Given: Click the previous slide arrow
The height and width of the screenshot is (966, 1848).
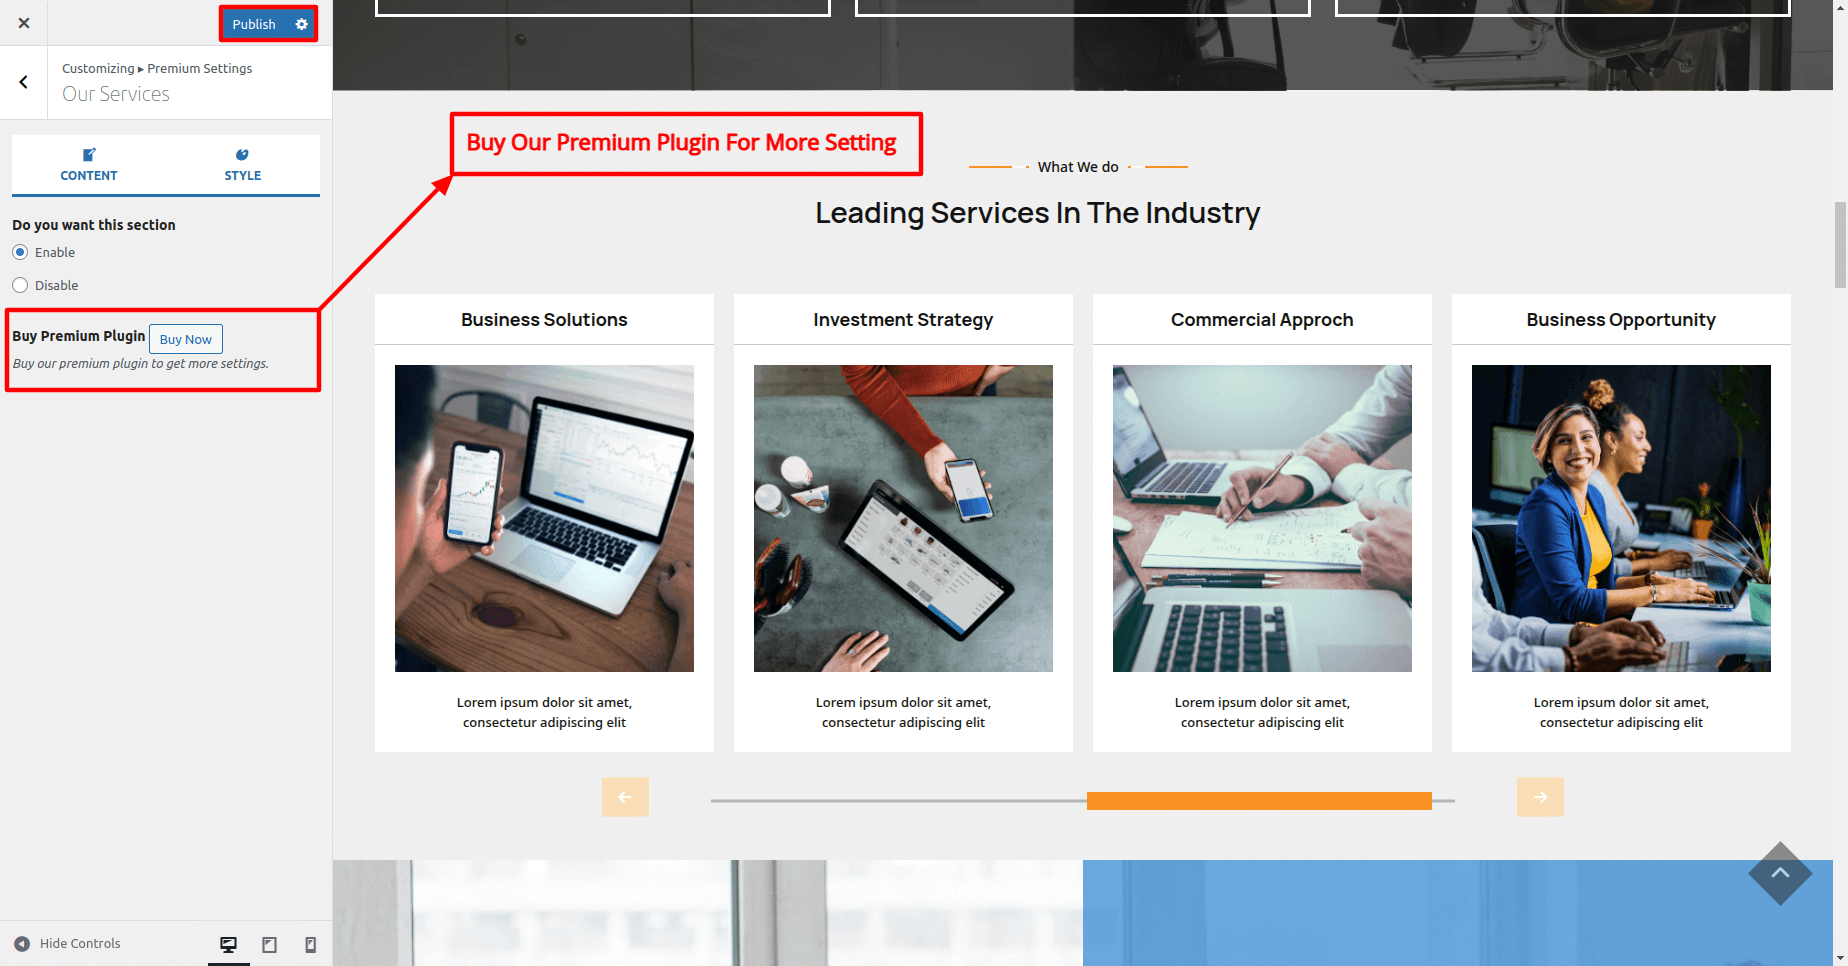Looking at the screenshot, I should 625,797.
